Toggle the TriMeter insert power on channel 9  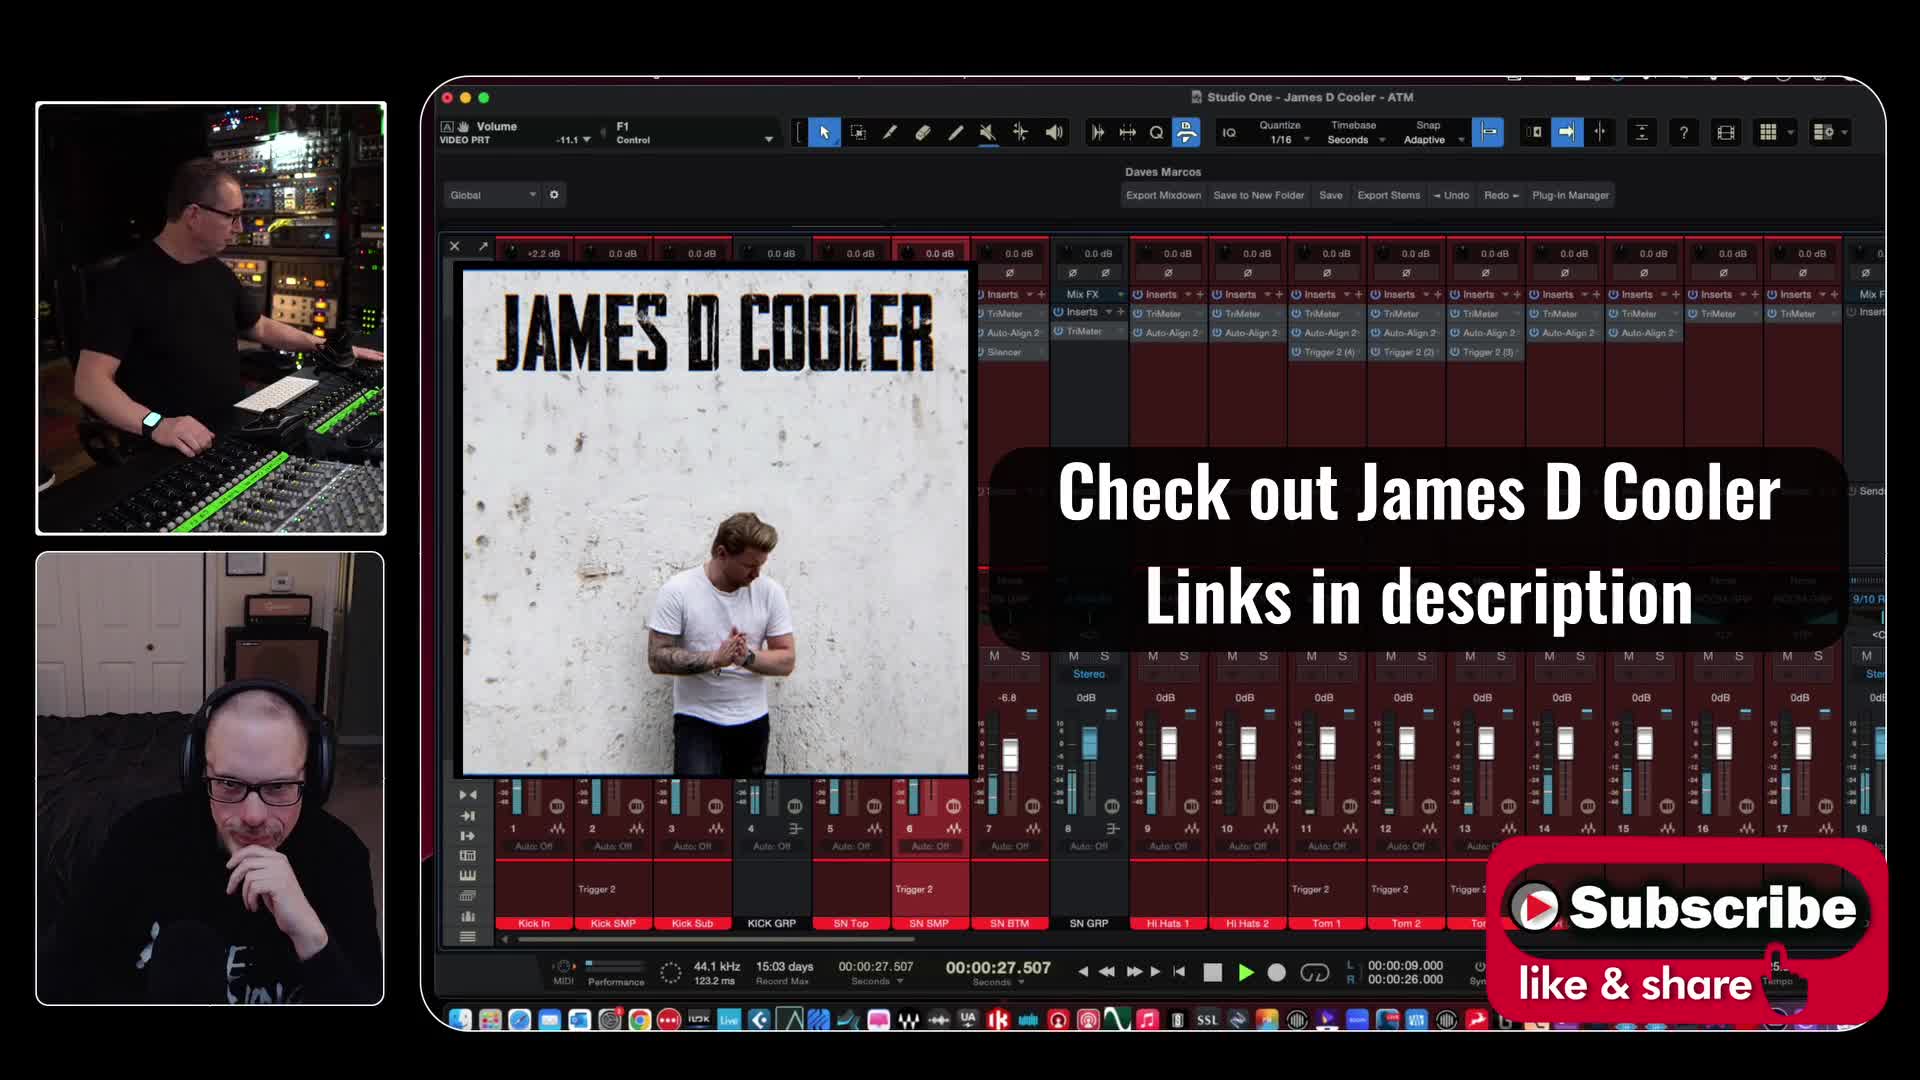click(x=1138, y=314)
